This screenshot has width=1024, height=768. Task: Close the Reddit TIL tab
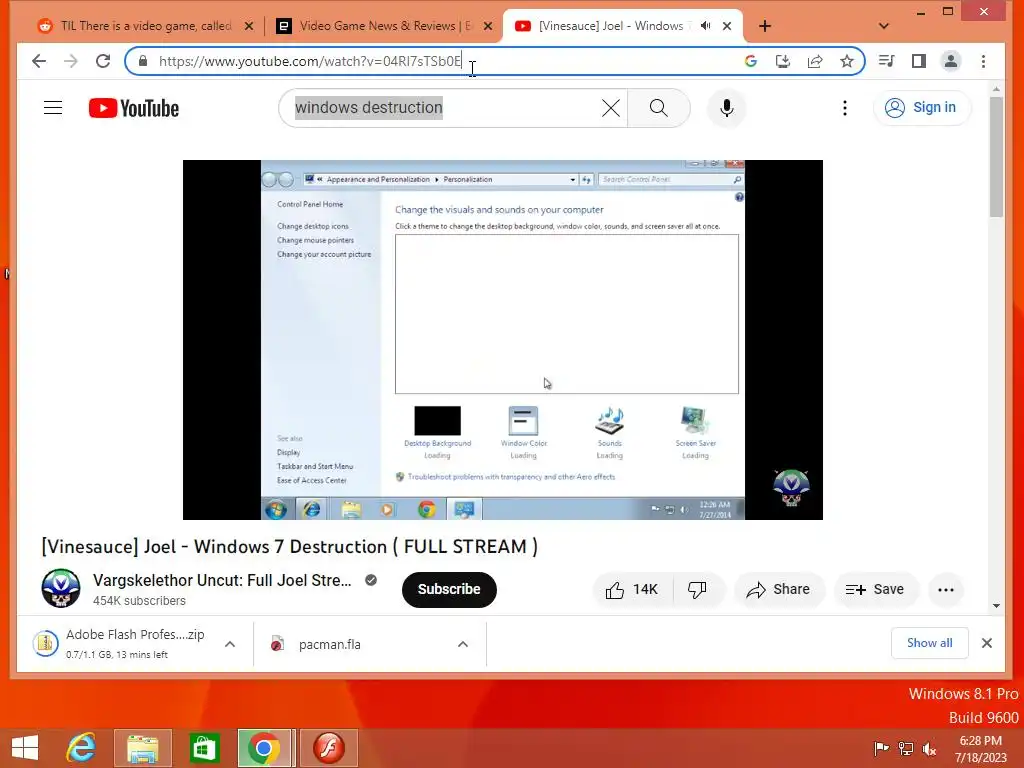(x=249, y=26)
